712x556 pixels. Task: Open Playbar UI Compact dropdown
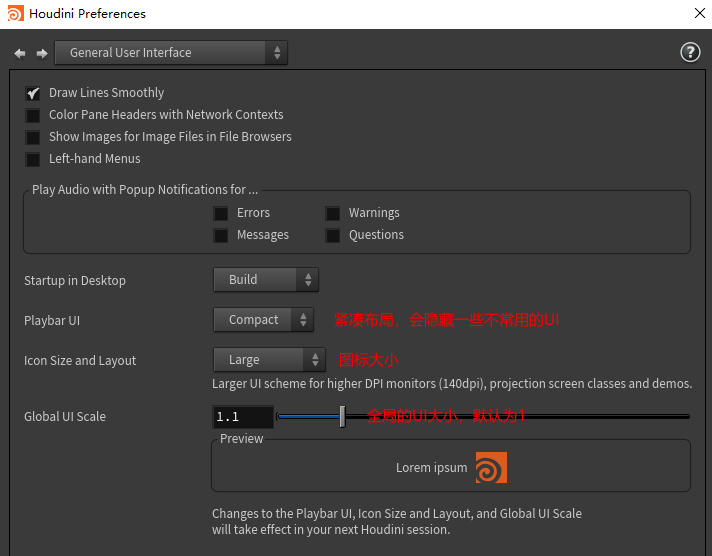[x=263, y=320]
